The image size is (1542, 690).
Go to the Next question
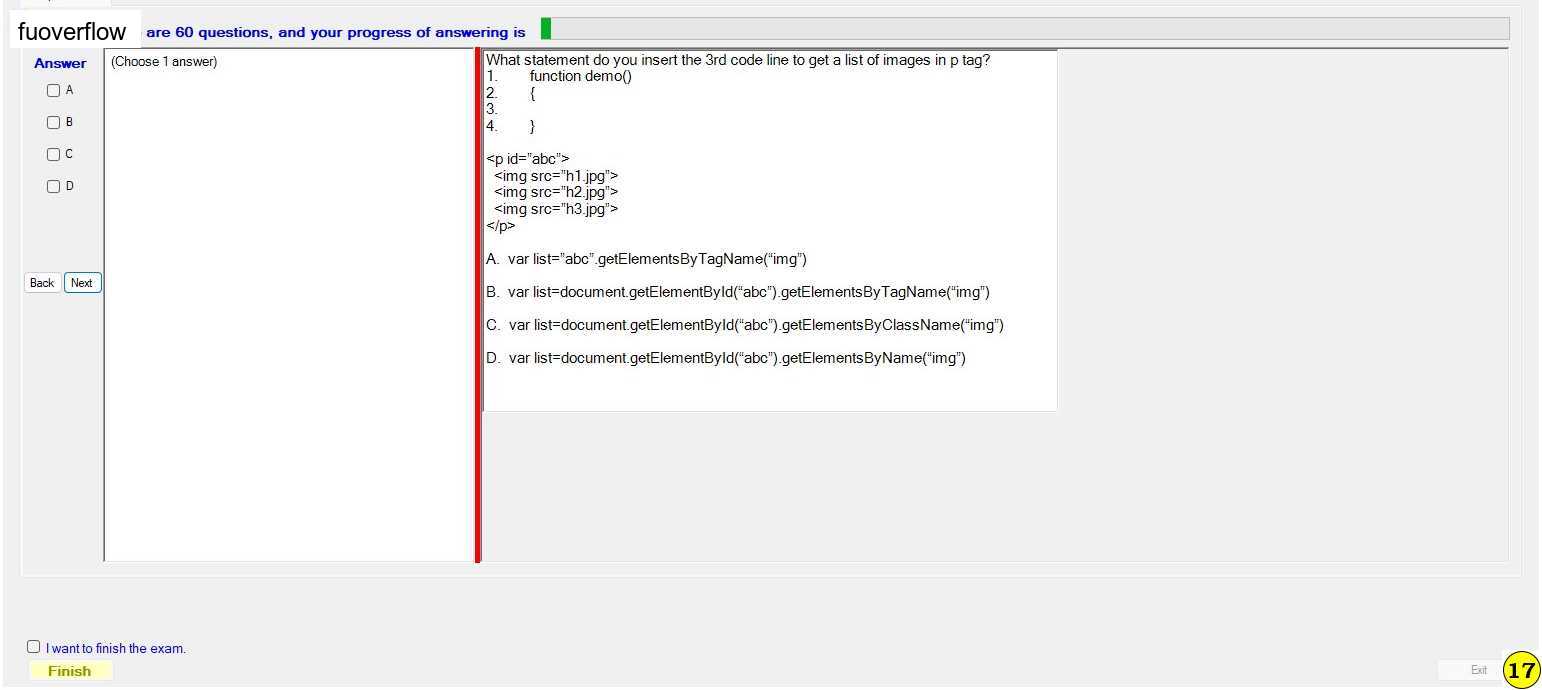82,283
